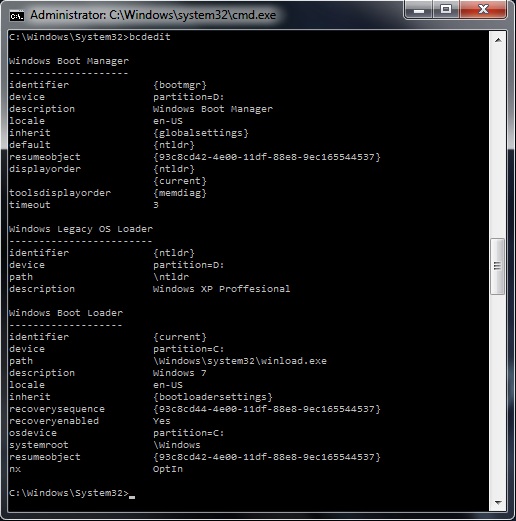The image size is (516, 521).
Task: Click the Windows XP Proffesional description text
Action: [221, 289]
